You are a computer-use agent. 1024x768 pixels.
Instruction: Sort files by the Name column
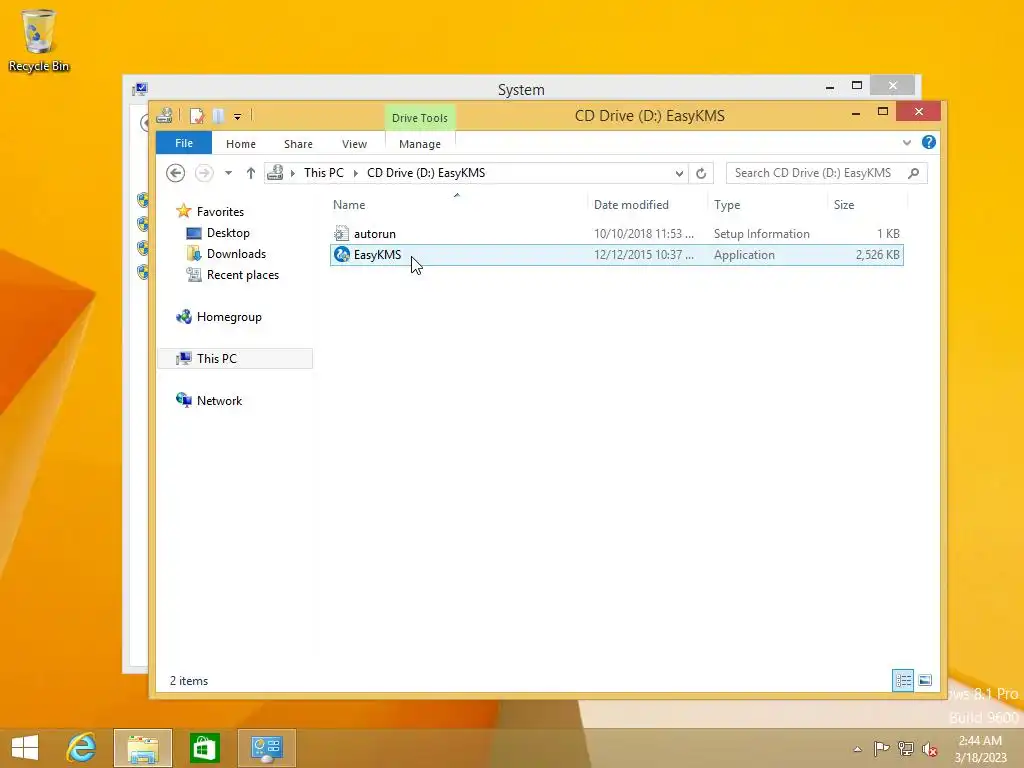[x=349, y=204]
